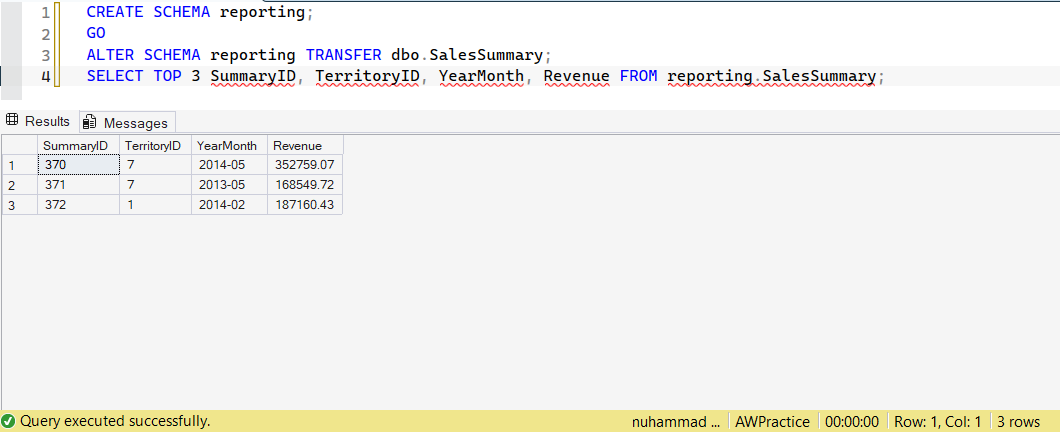This screenshot has width=1060, height=432.
Task: Click the Revenue cell 168549.72
Action: pos(306,185)
